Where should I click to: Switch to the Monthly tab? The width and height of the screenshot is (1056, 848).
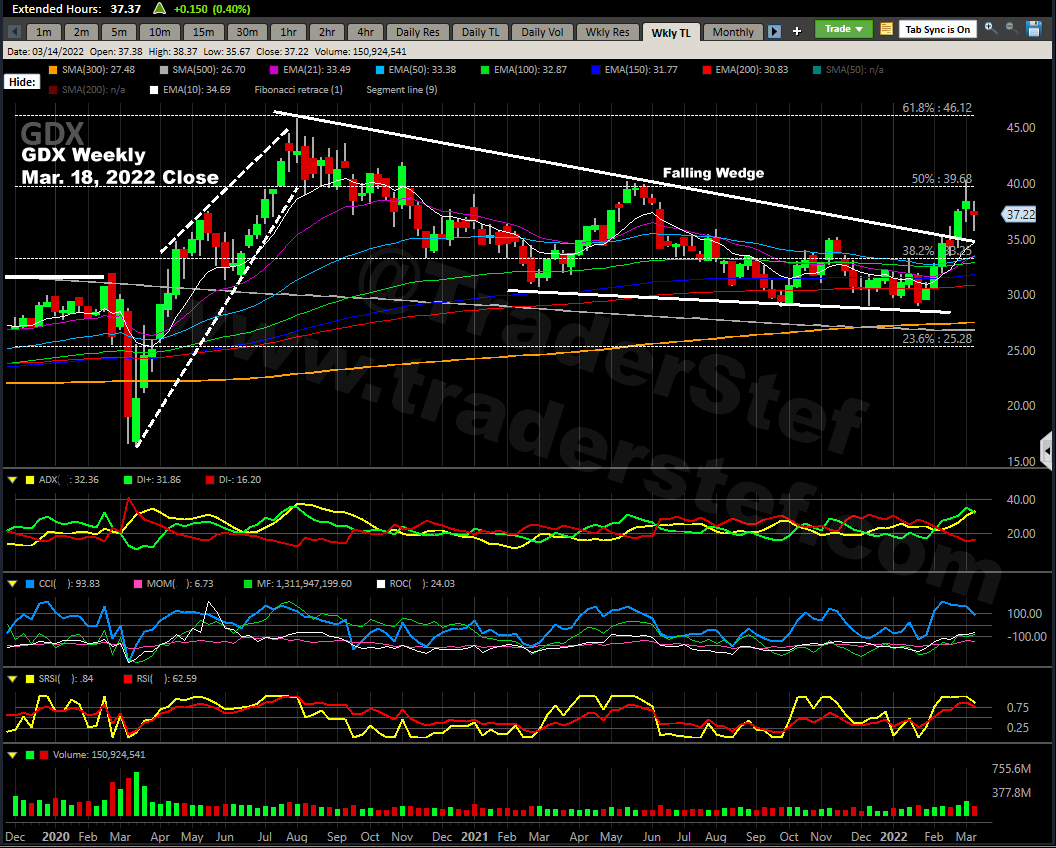[x=733, y=32]
